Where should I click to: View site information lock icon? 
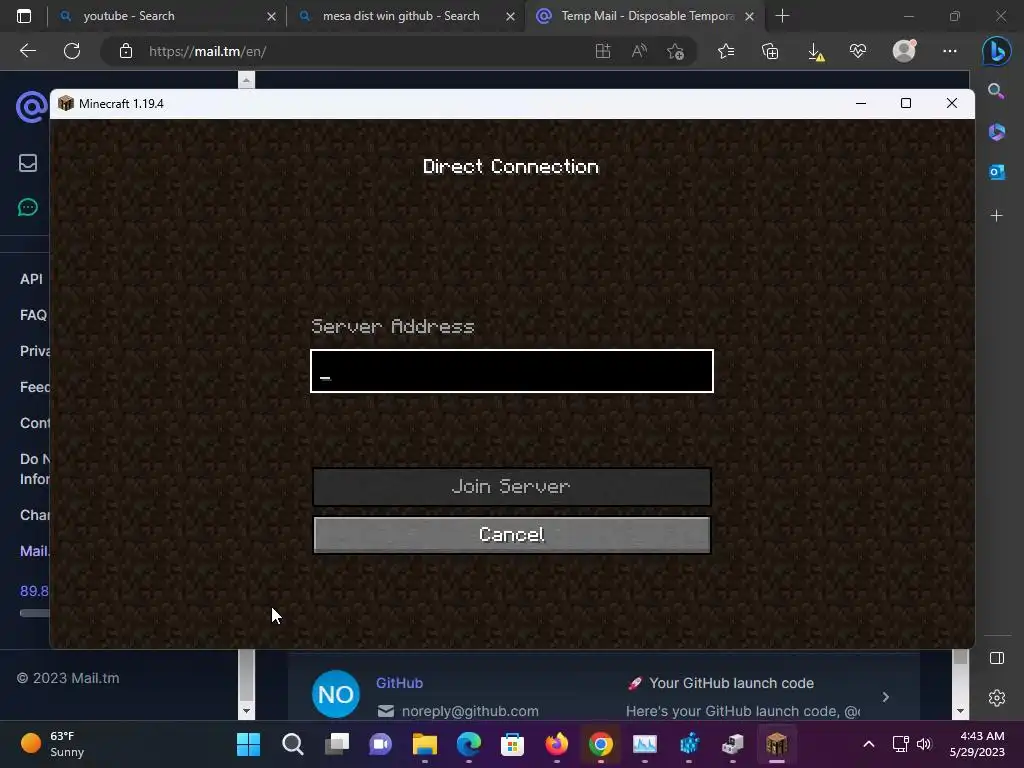(x=125, y=51)
